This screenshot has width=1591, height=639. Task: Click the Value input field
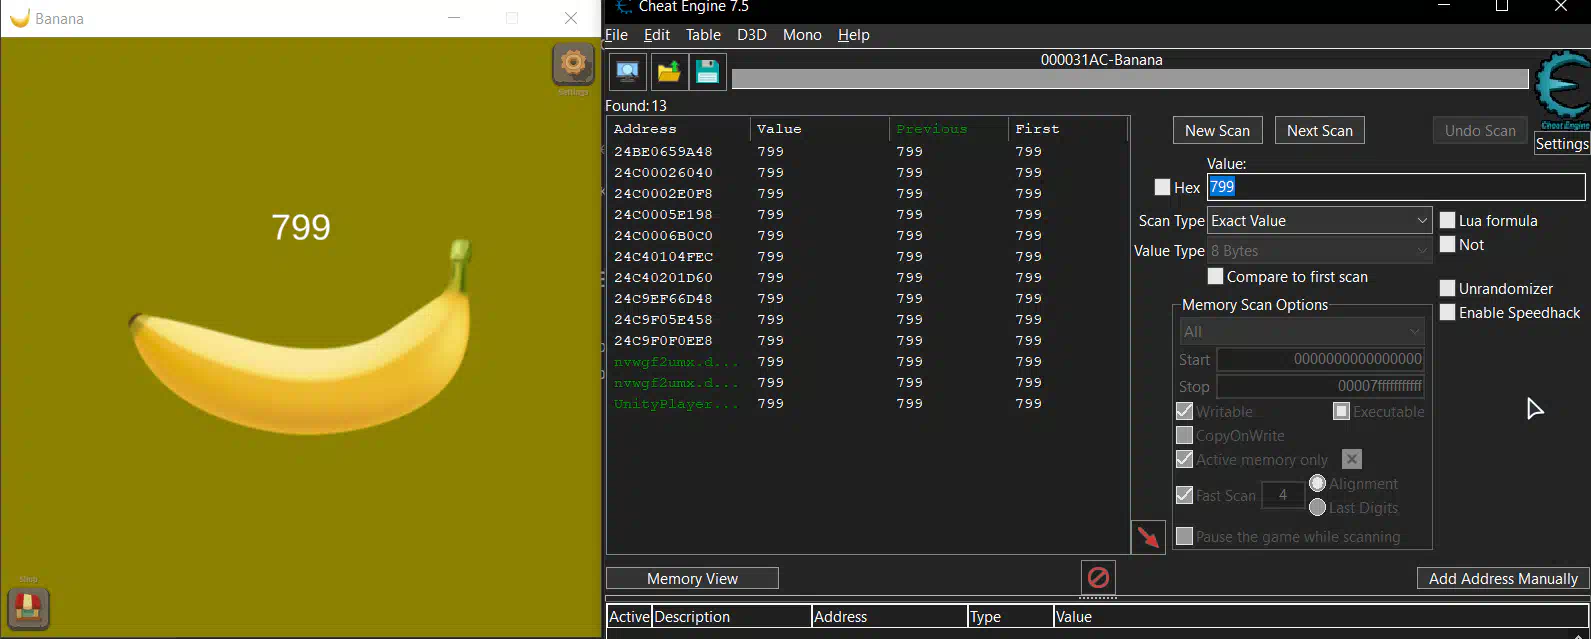(1396, 187)
